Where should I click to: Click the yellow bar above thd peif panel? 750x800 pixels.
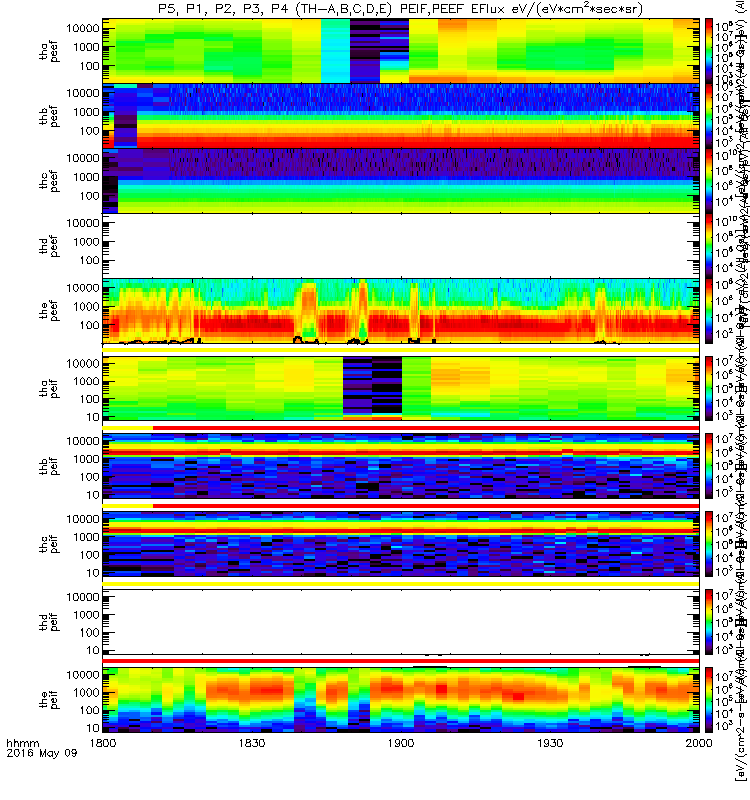pyautogui.click(x=401, y=584)
